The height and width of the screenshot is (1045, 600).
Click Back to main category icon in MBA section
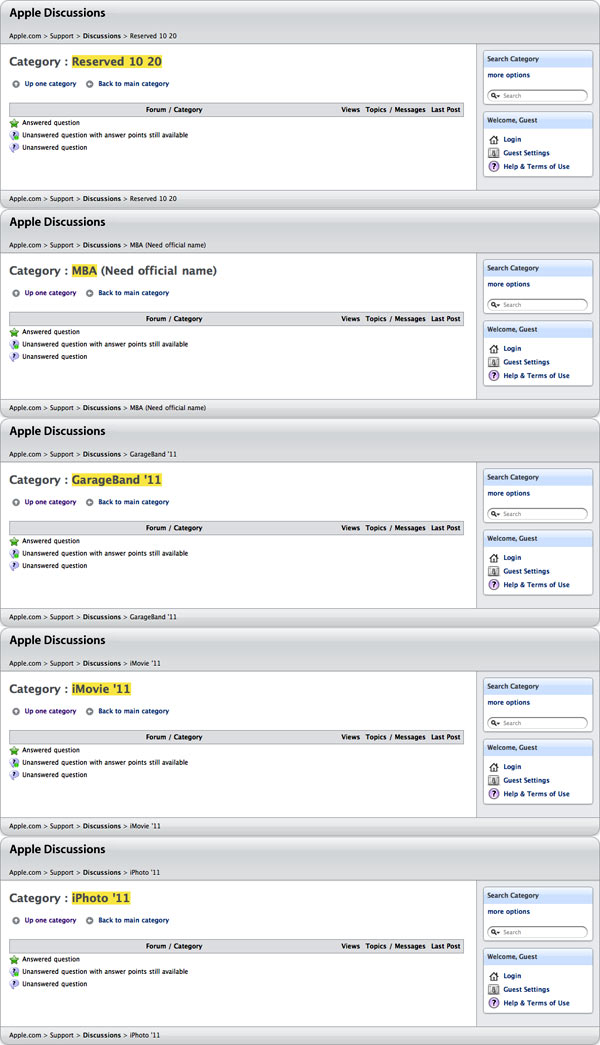pyautogui.click(x=90, y=293)
